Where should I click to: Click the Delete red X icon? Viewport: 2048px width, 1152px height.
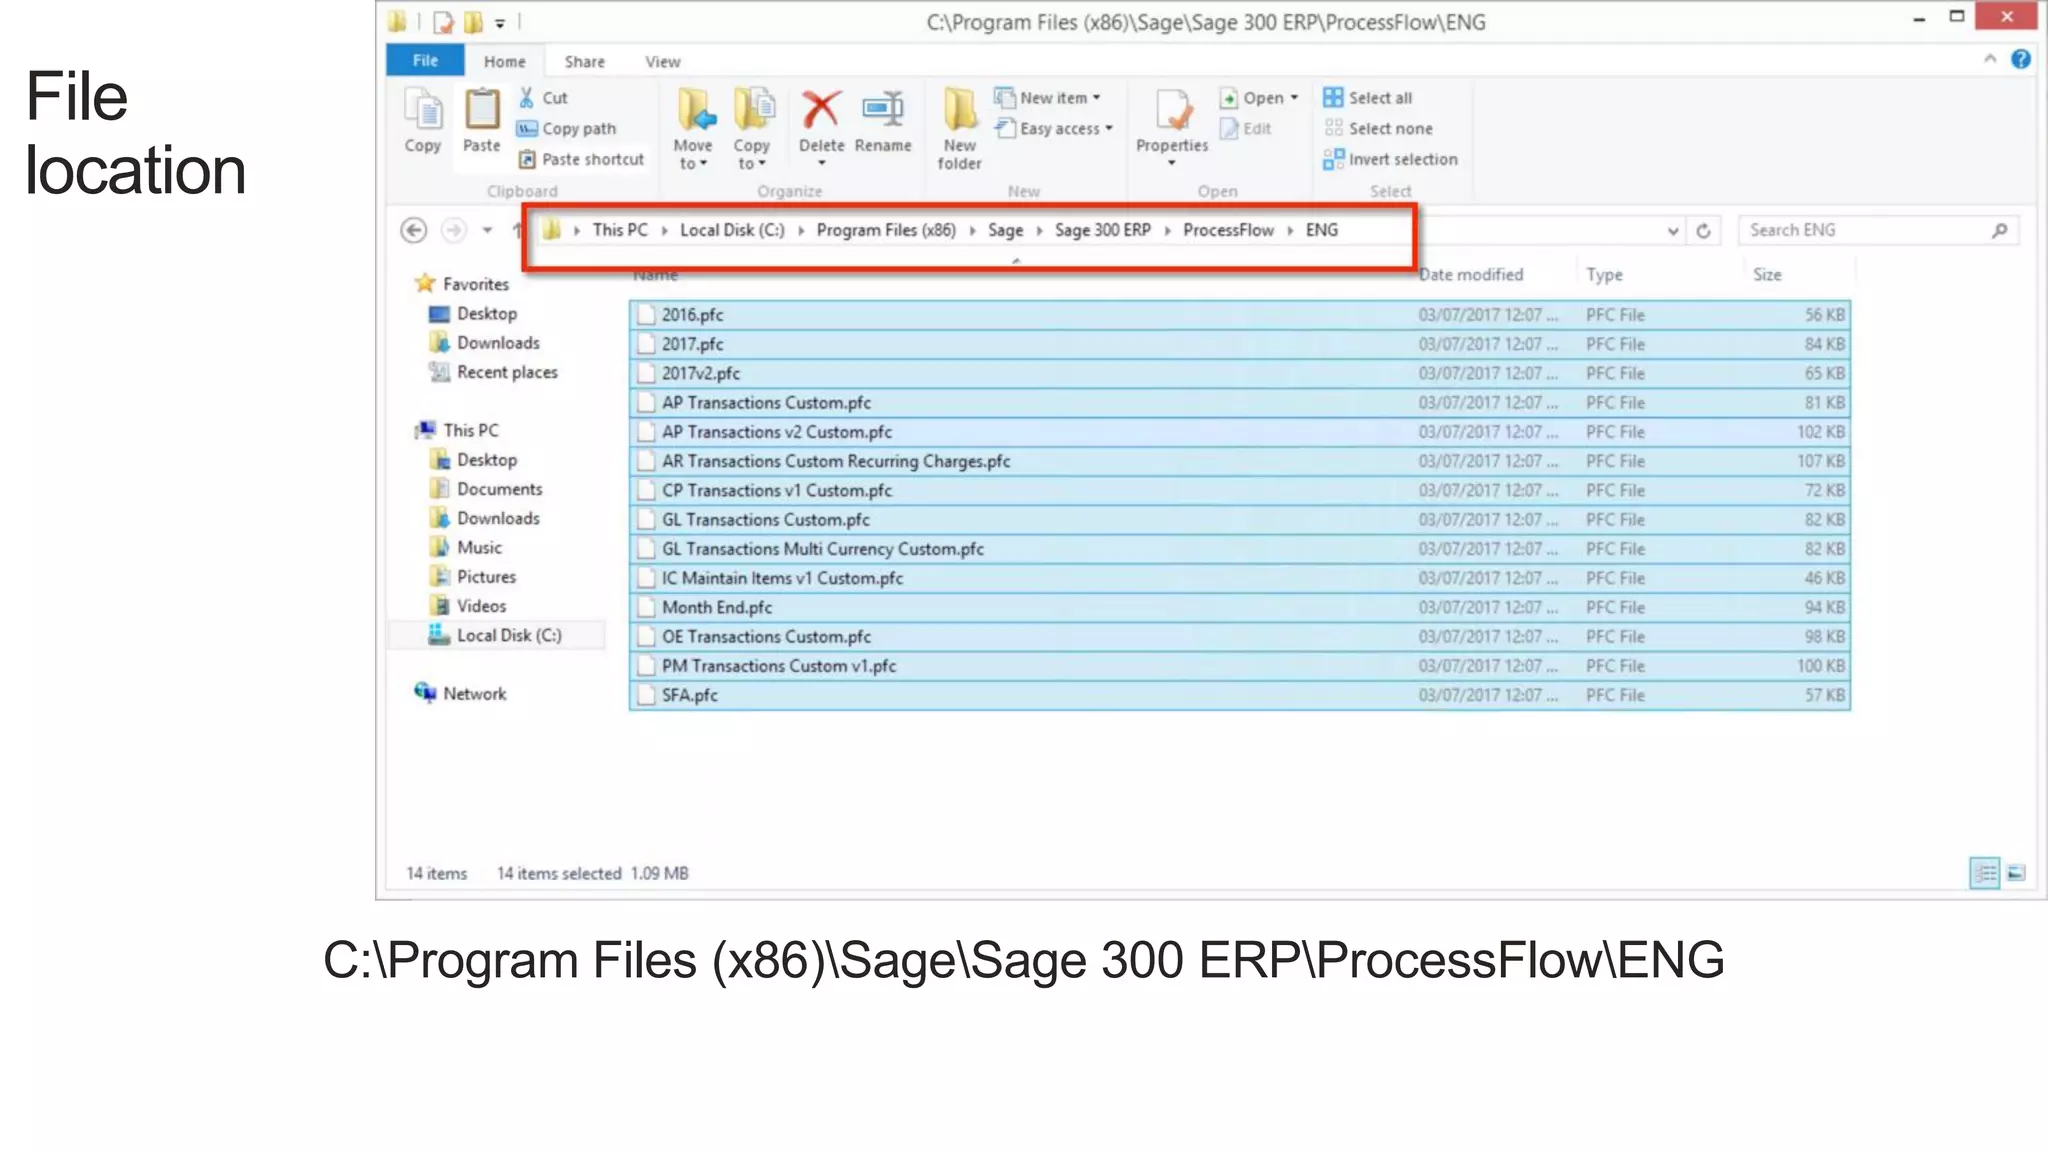[x=821, y=110]
